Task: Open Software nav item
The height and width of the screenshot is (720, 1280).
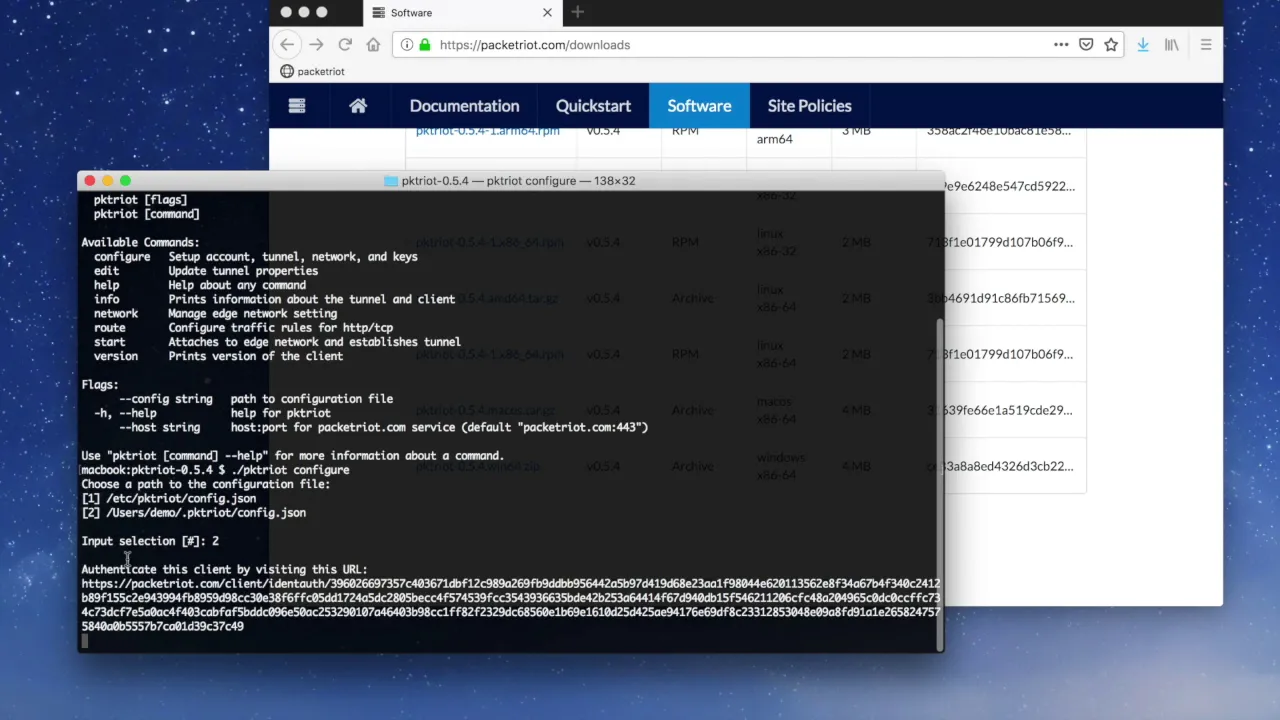Action: [699, 106]
